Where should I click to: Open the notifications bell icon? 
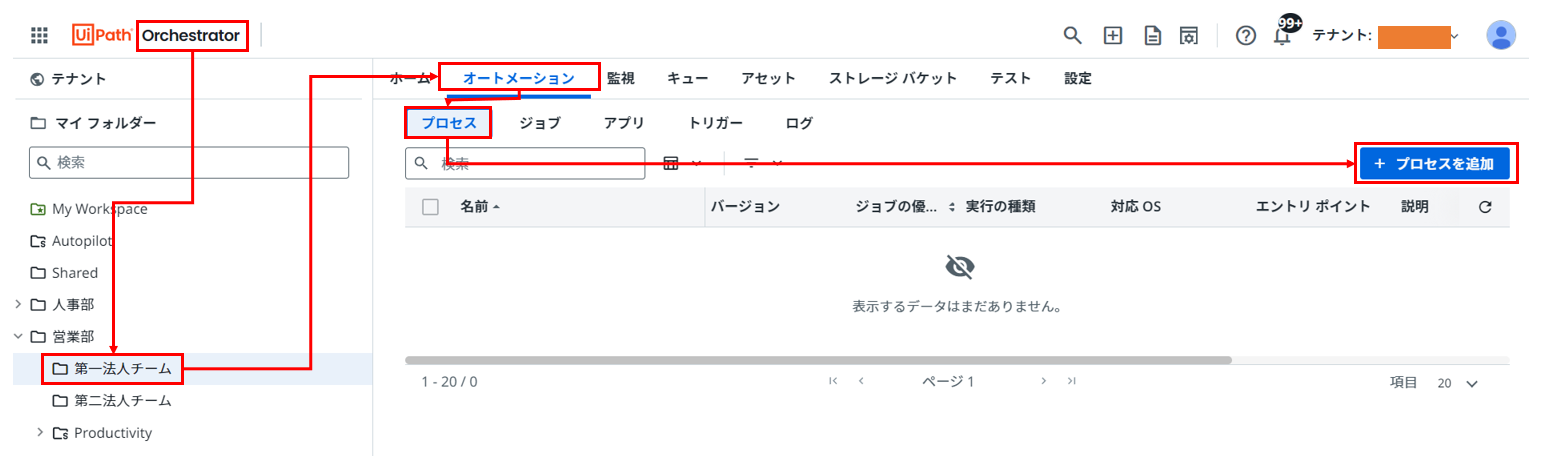click(x=1282, y=37)
